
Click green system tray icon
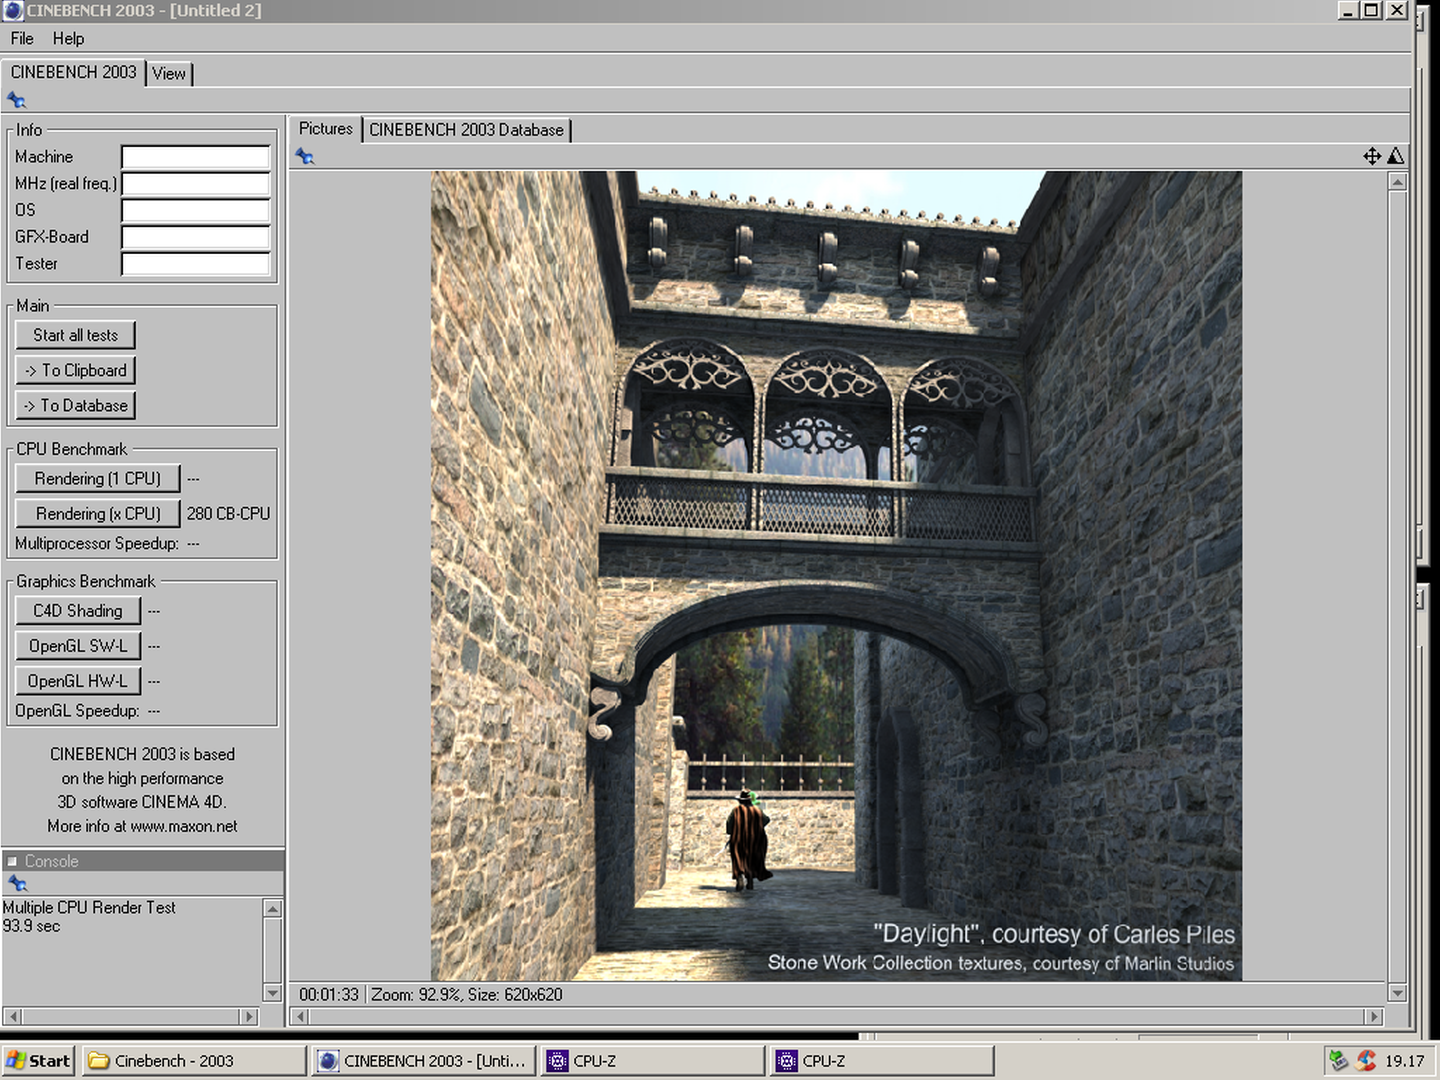[1338, 1060]
